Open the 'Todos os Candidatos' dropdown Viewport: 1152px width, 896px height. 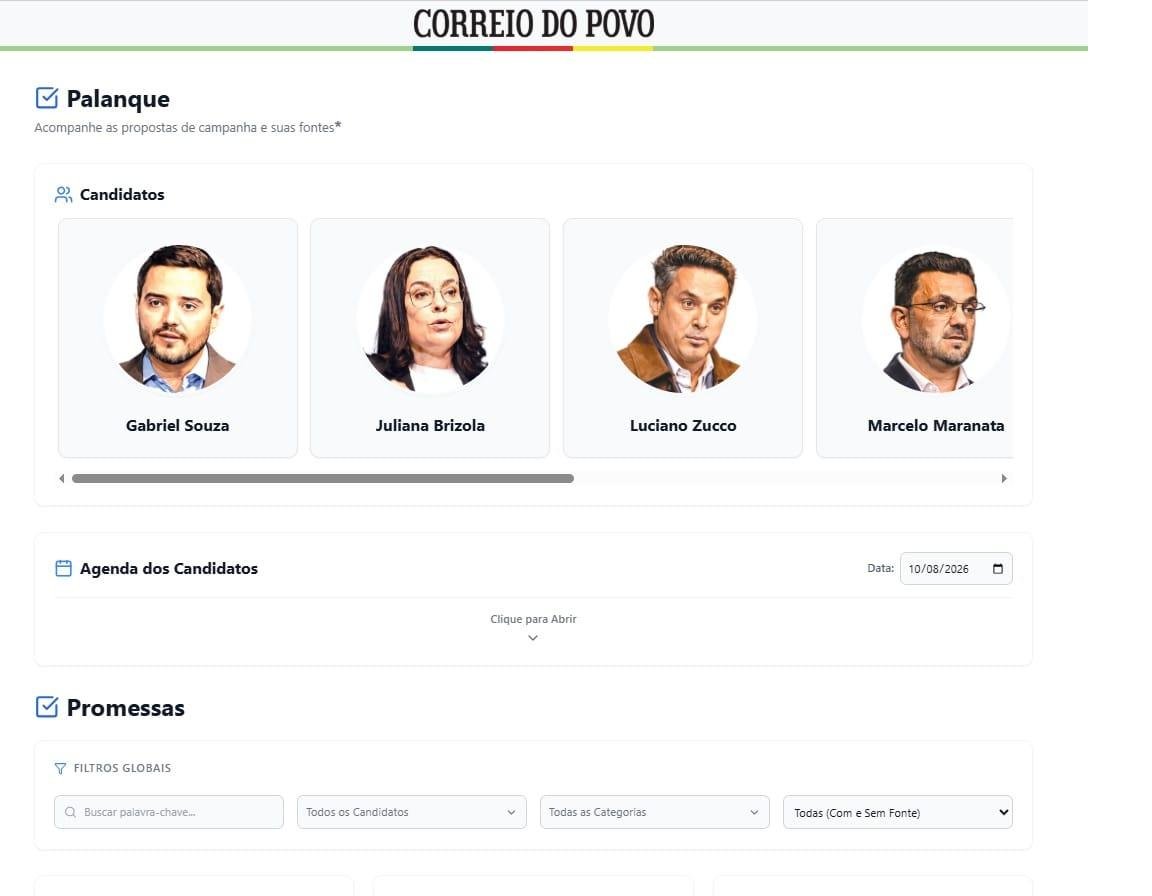click(411, 812)
